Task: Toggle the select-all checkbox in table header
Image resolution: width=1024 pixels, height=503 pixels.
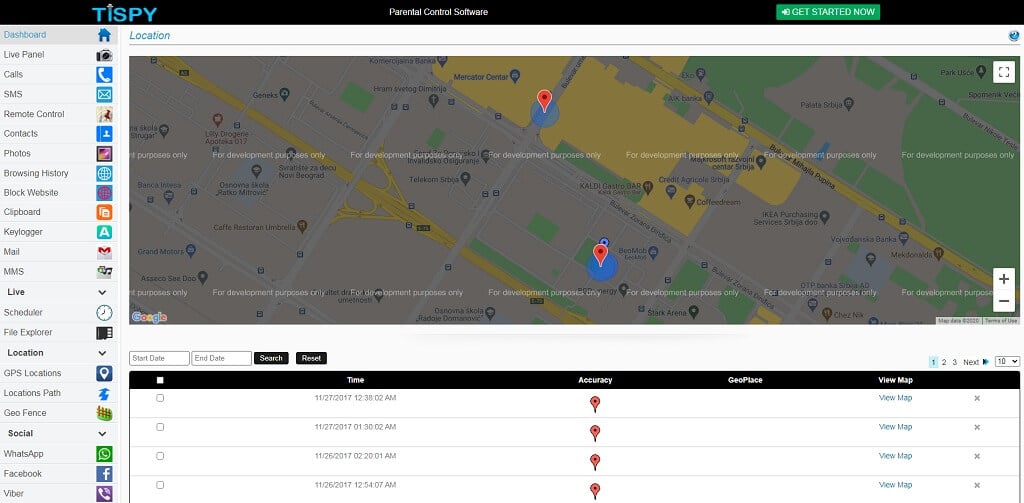Action: tap(160, 380)
